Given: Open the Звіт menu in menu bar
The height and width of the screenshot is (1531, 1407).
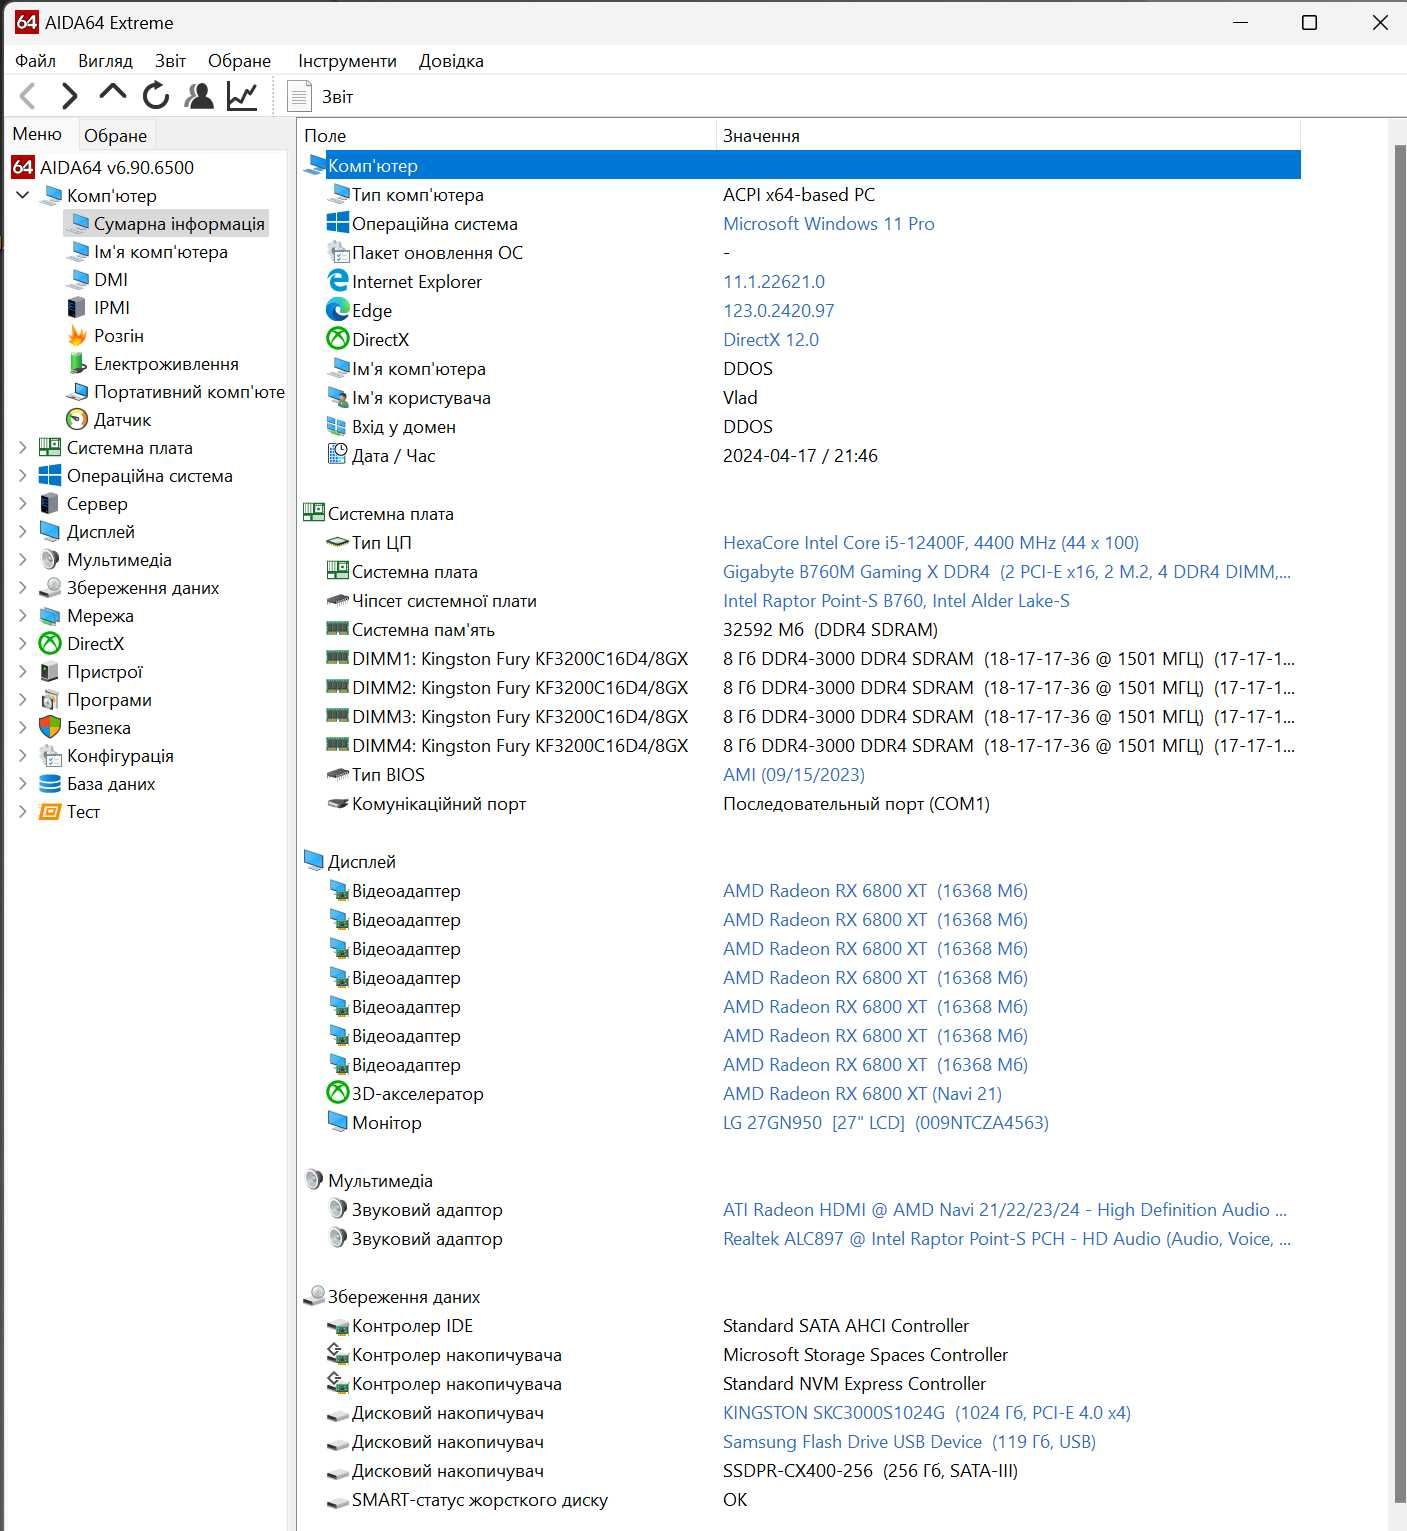Looking at the screenshot, I should 170,60.
